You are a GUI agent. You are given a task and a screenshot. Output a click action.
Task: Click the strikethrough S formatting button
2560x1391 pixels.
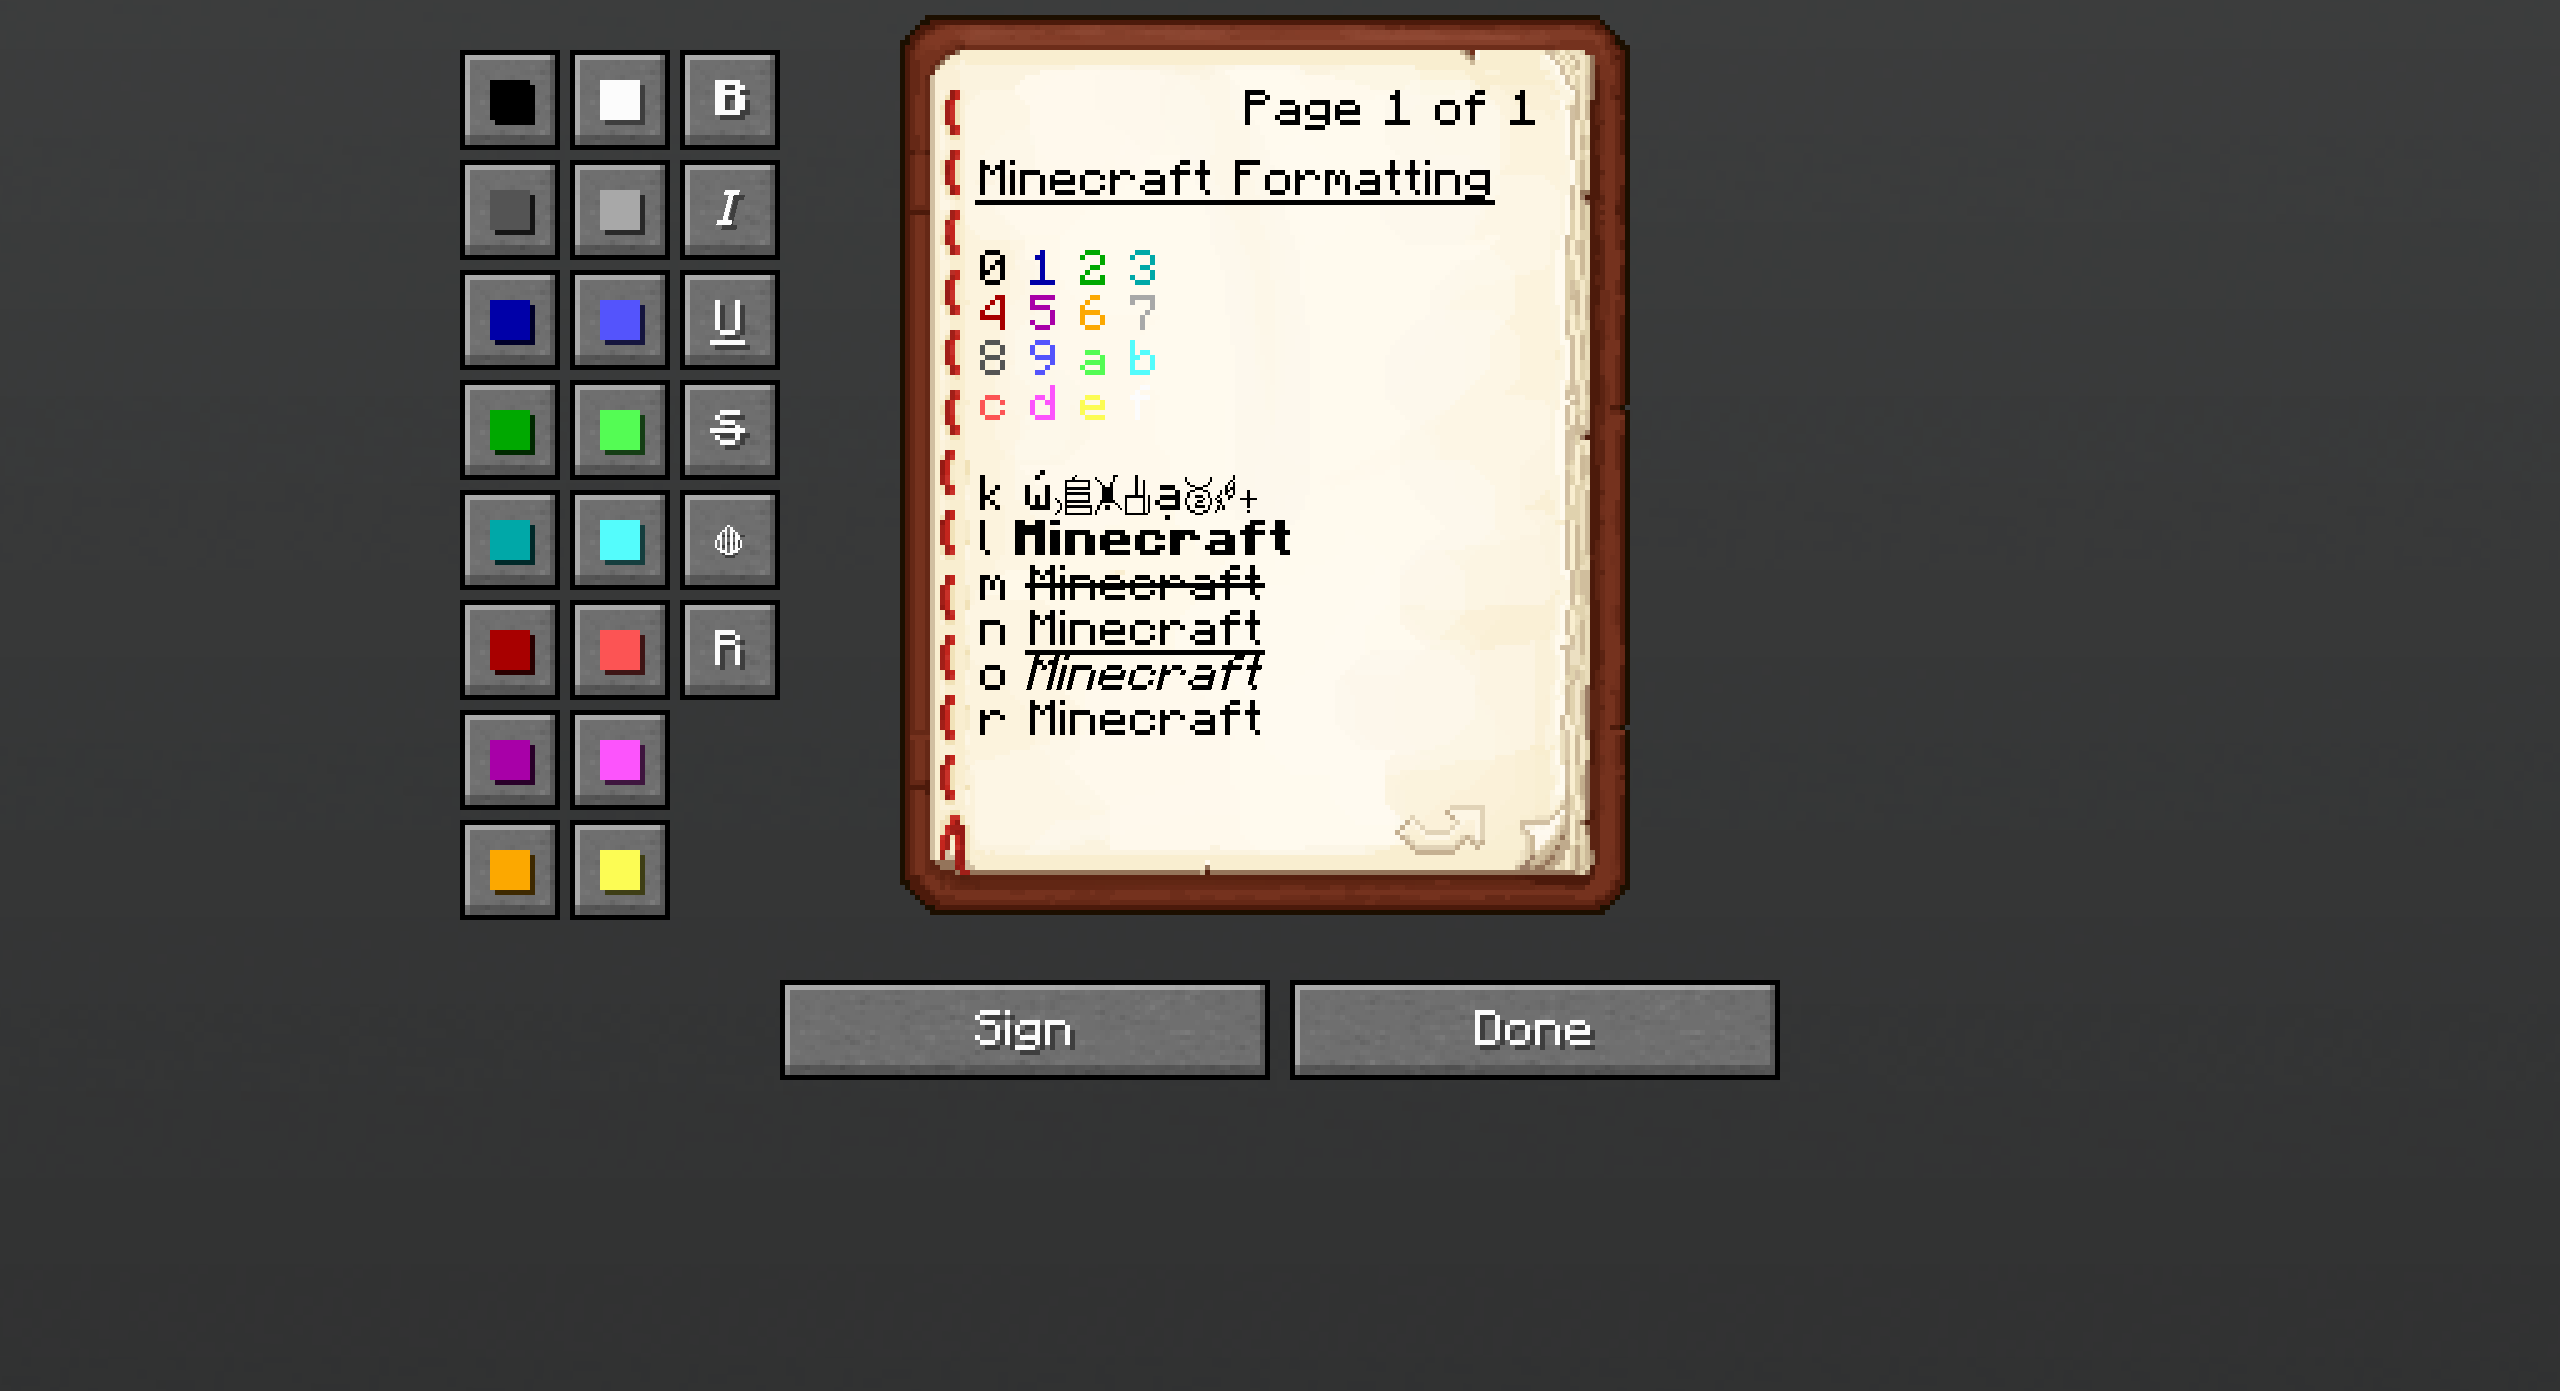click(x=729, y=430)
